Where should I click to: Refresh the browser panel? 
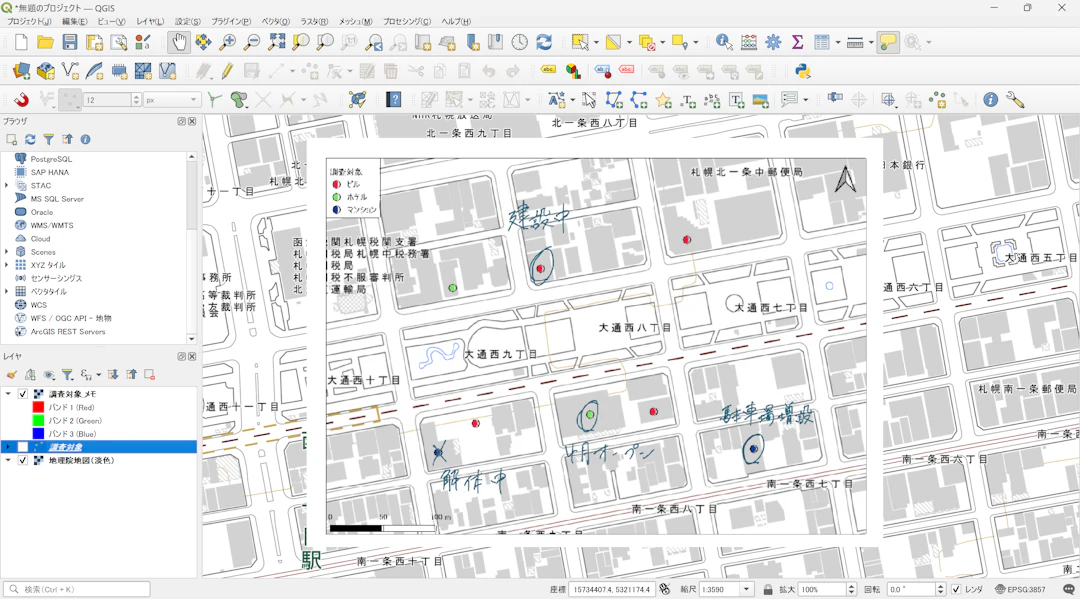tap(30, 139)
